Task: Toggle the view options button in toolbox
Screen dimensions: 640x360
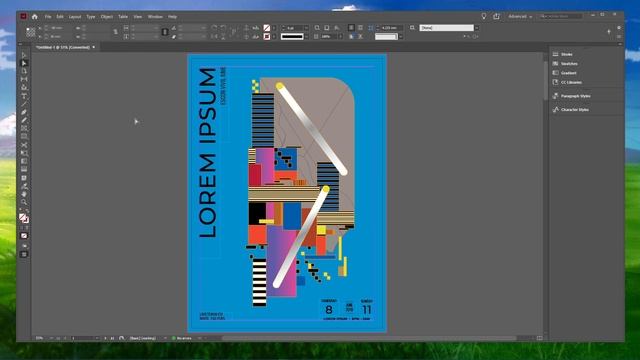Action: click(x=24, y=246)
